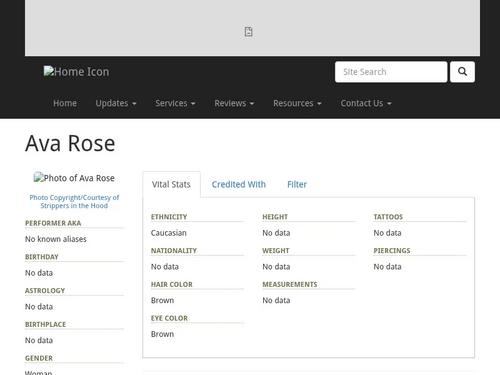Expand the Services dropdown menu
Screen dimensions: 500x375
[175, 103]
